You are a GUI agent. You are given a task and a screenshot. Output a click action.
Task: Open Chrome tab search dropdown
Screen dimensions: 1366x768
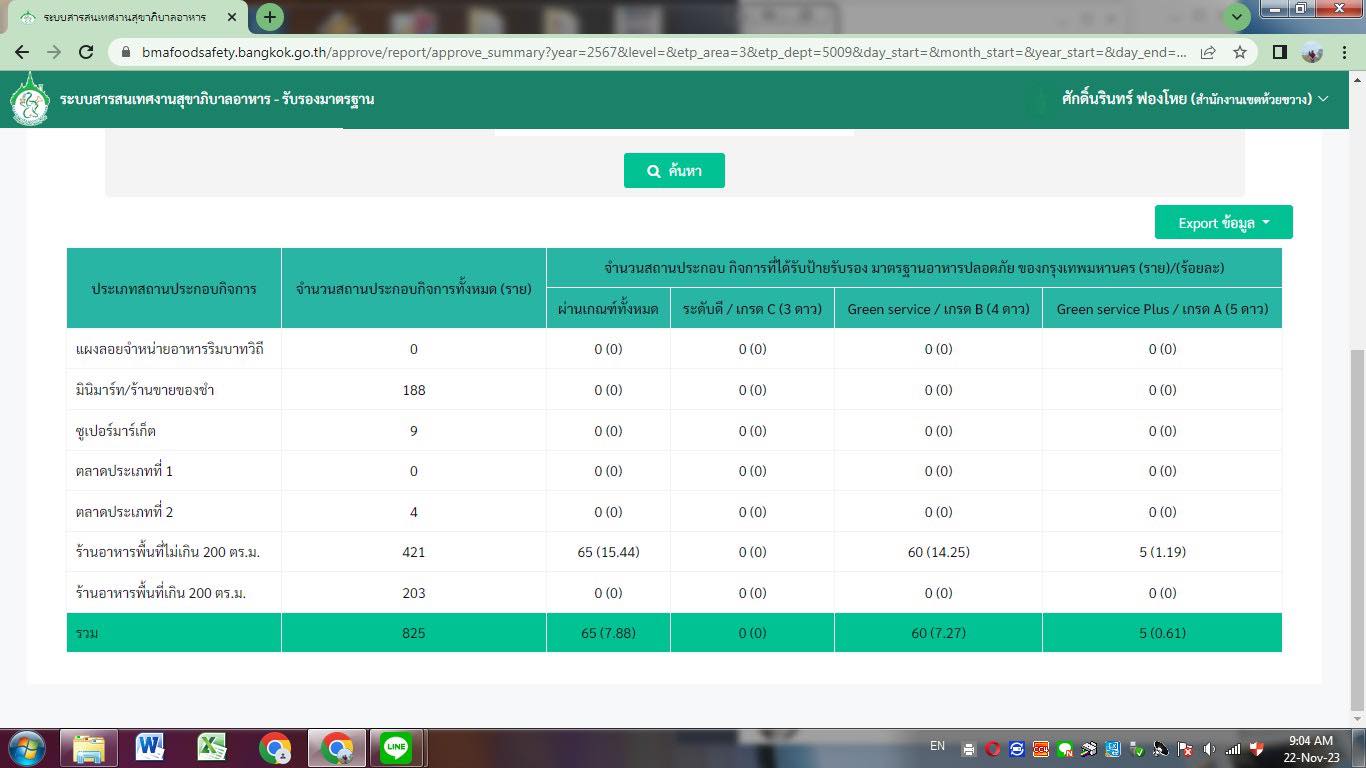click(1237, 17)
